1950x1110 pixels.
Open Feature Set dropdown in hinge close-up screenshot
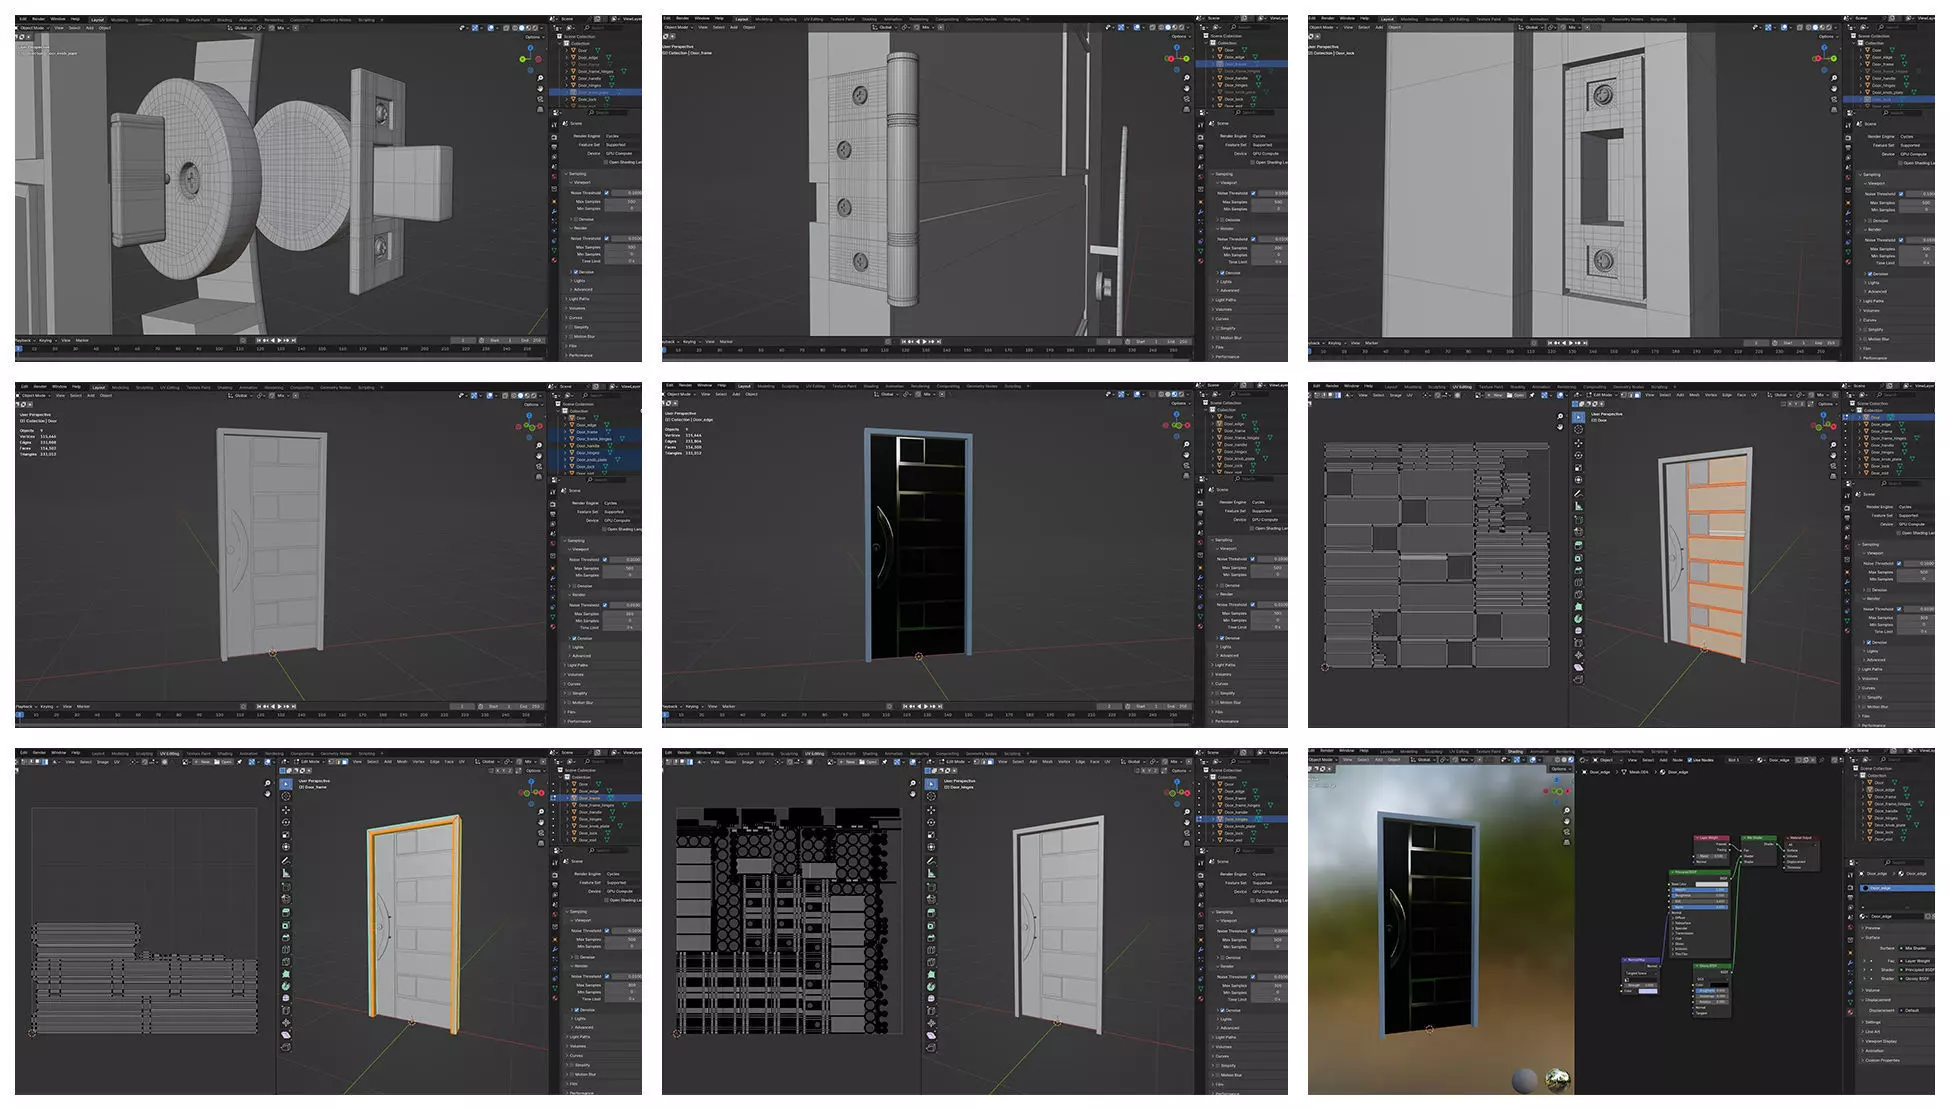[x=1269, y=145]
